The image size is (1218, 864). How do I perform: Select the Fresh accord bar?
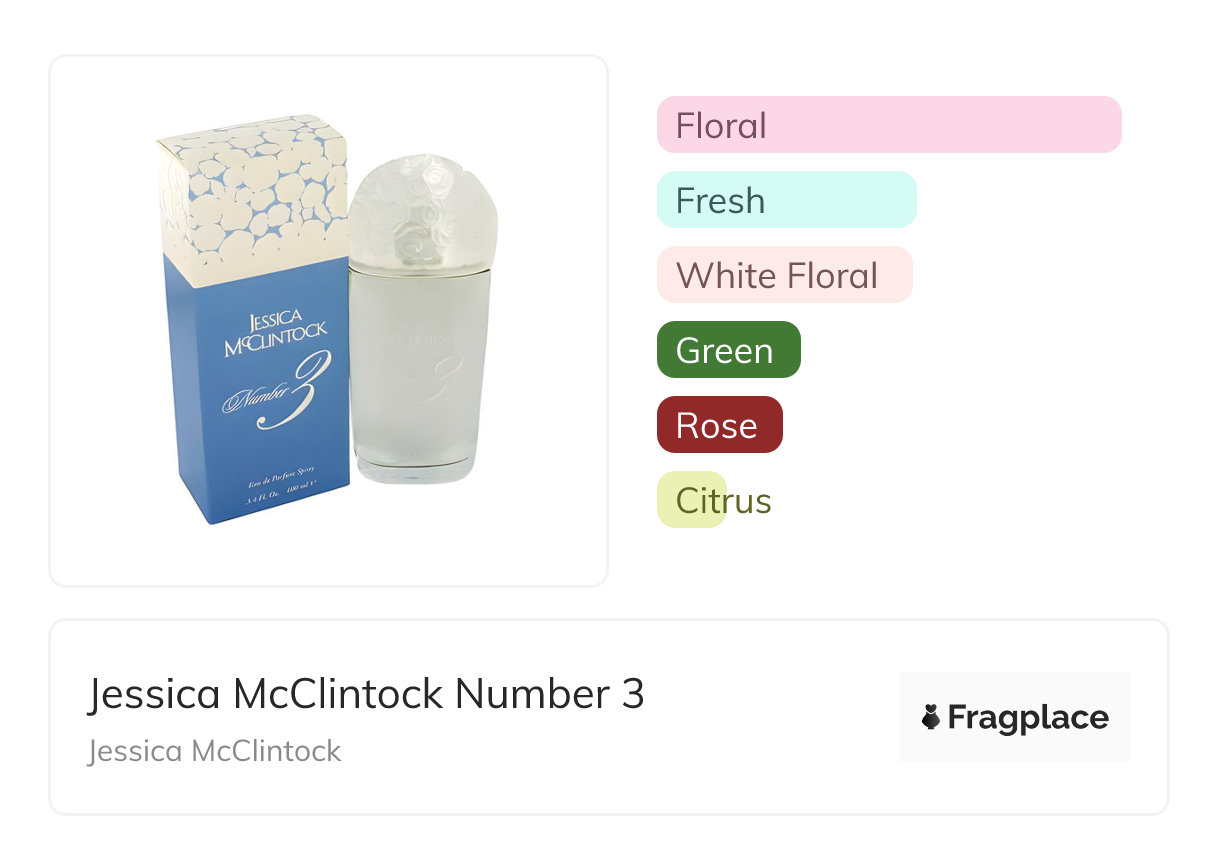point(786,200)
